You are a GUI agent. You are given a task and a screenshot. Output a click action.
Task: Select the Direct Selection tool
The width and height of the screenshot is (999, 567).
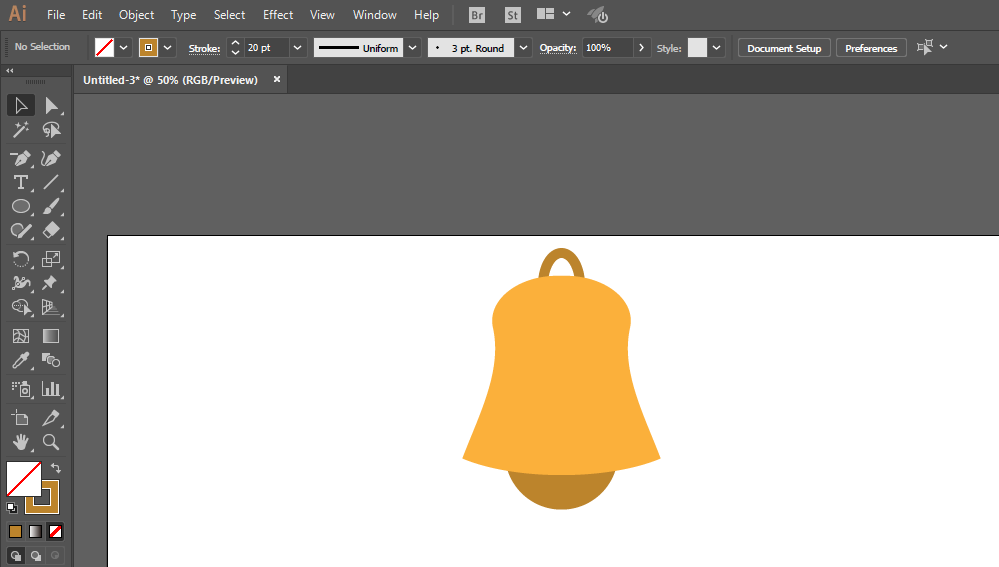51,106
